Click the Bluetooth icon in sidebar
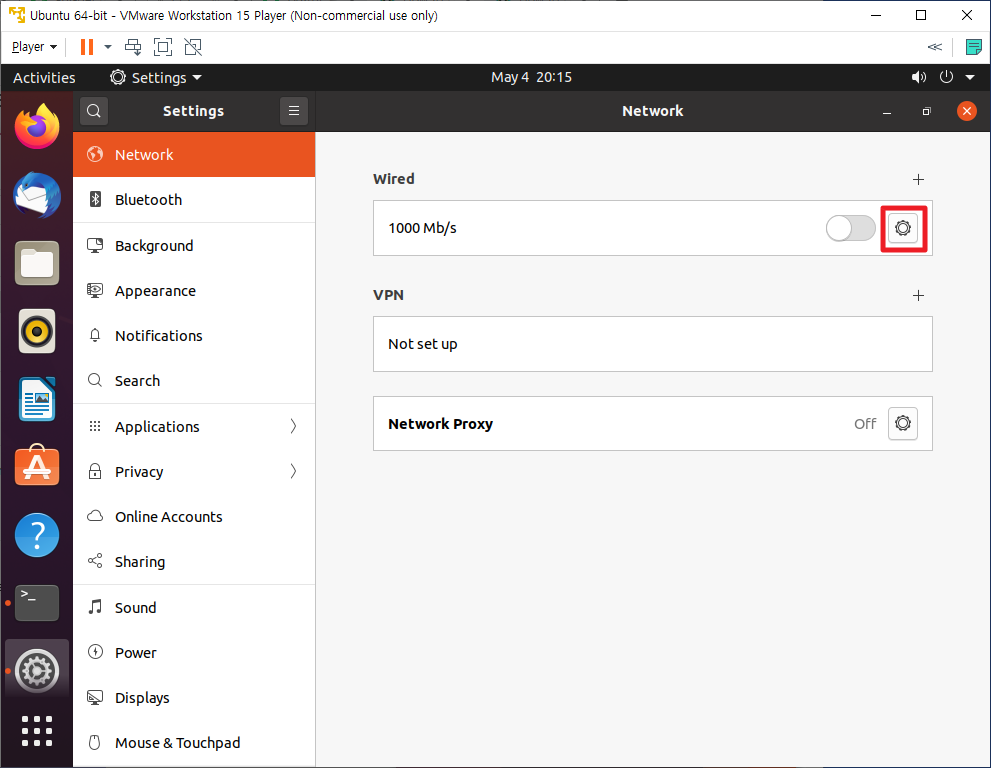The height and width of the screenshot is (768, 991). [x=95, y=200]
